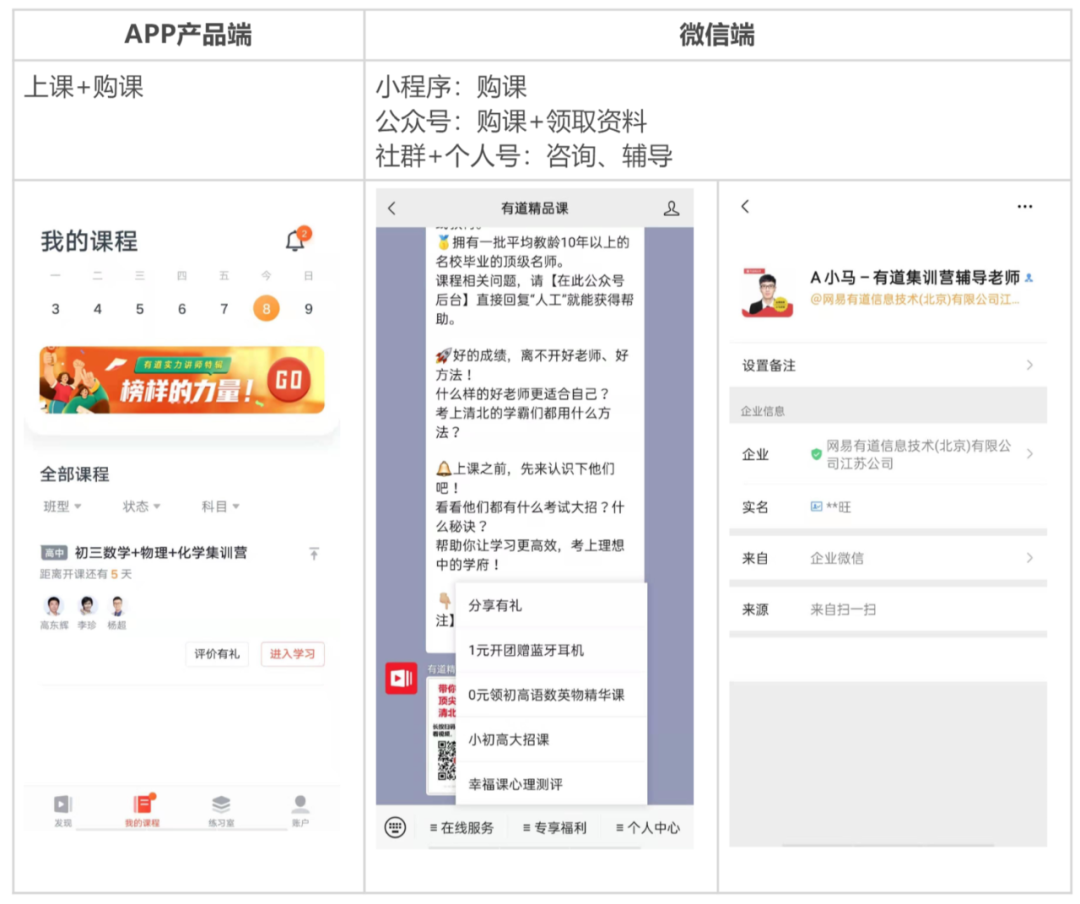This screenshot has height=904, width=1080.
Task: Click the 进入学习 button
Action: tap(293, 654)
